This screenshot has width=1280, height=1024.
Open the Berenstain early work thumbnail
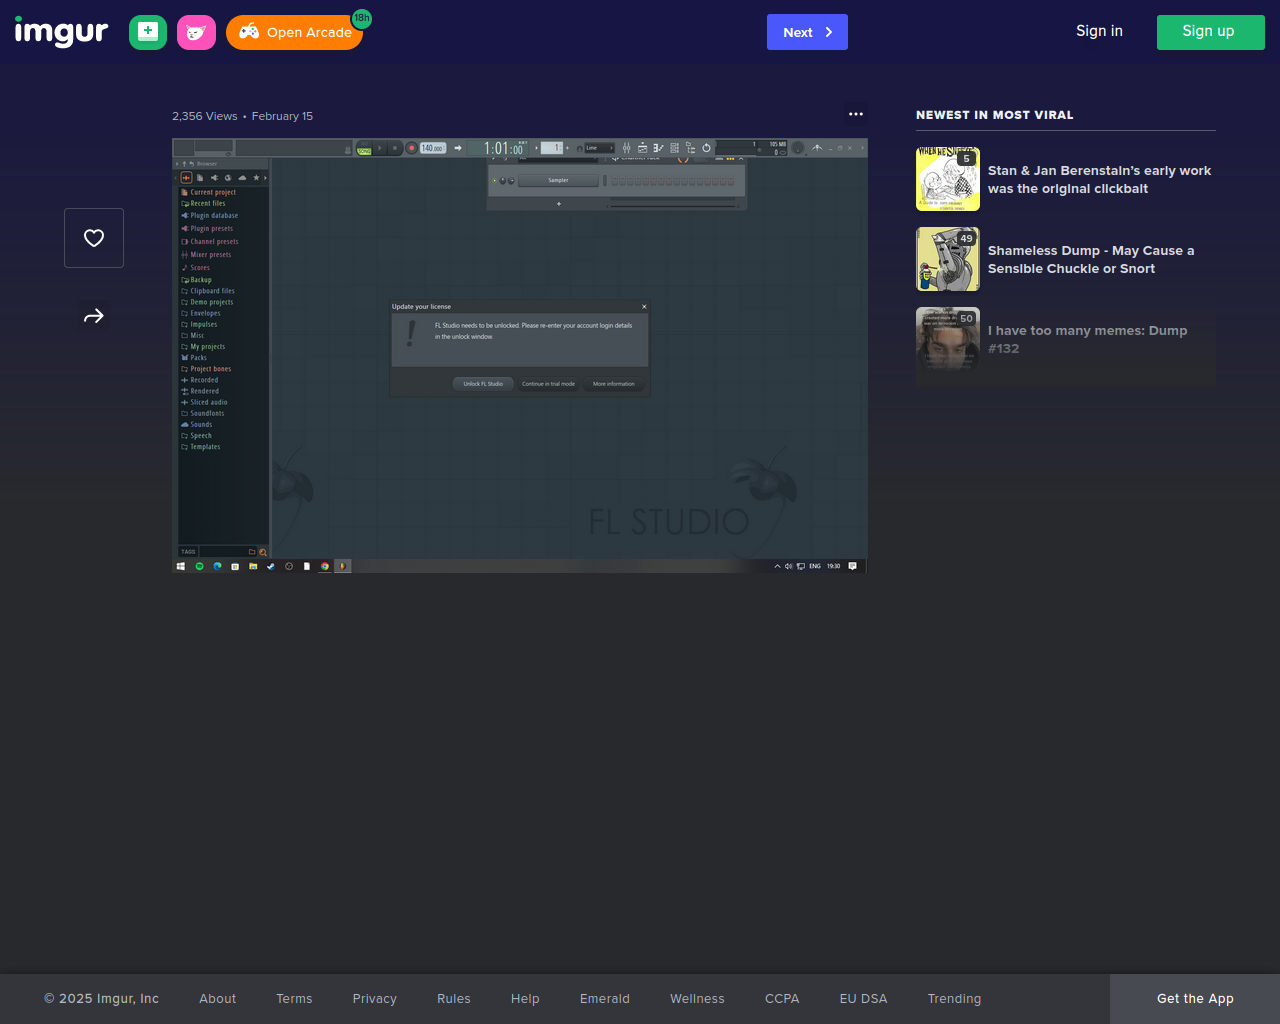coord(948,179)
